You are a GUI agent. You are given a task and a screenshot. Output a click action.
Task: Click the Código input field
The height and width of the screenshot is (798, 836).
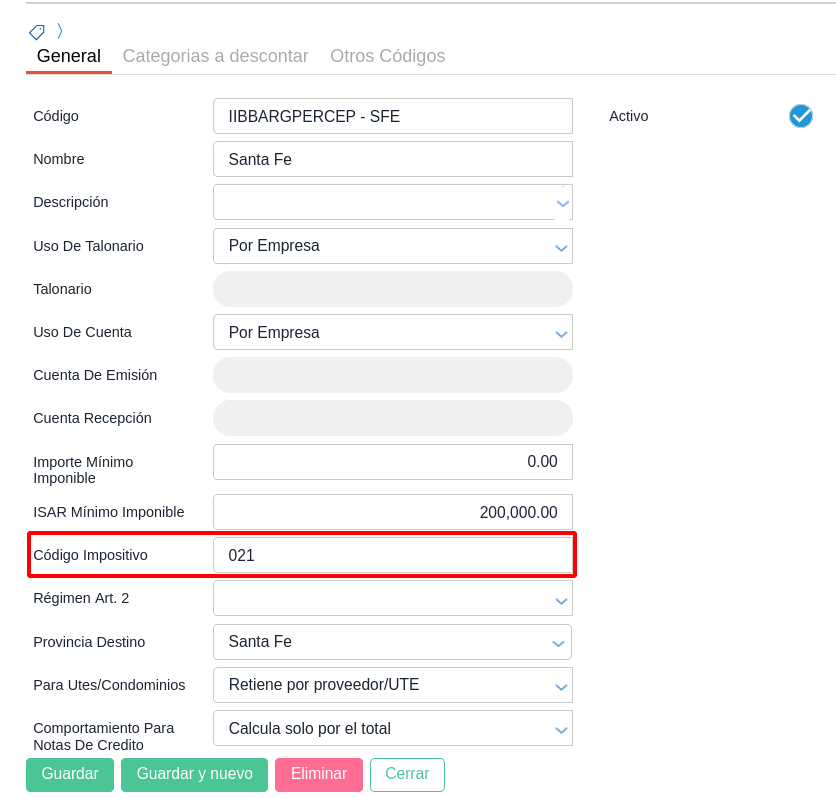click(x=392, y=116)
